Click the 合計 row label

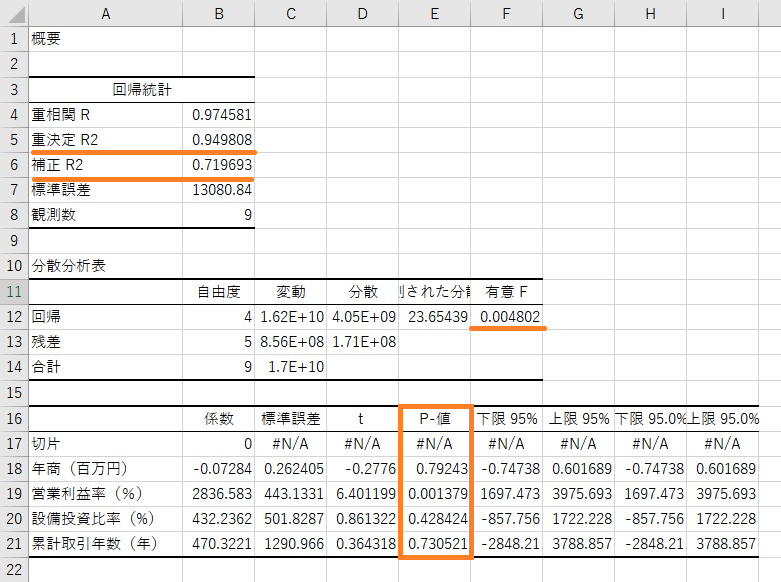click(46, 367)
